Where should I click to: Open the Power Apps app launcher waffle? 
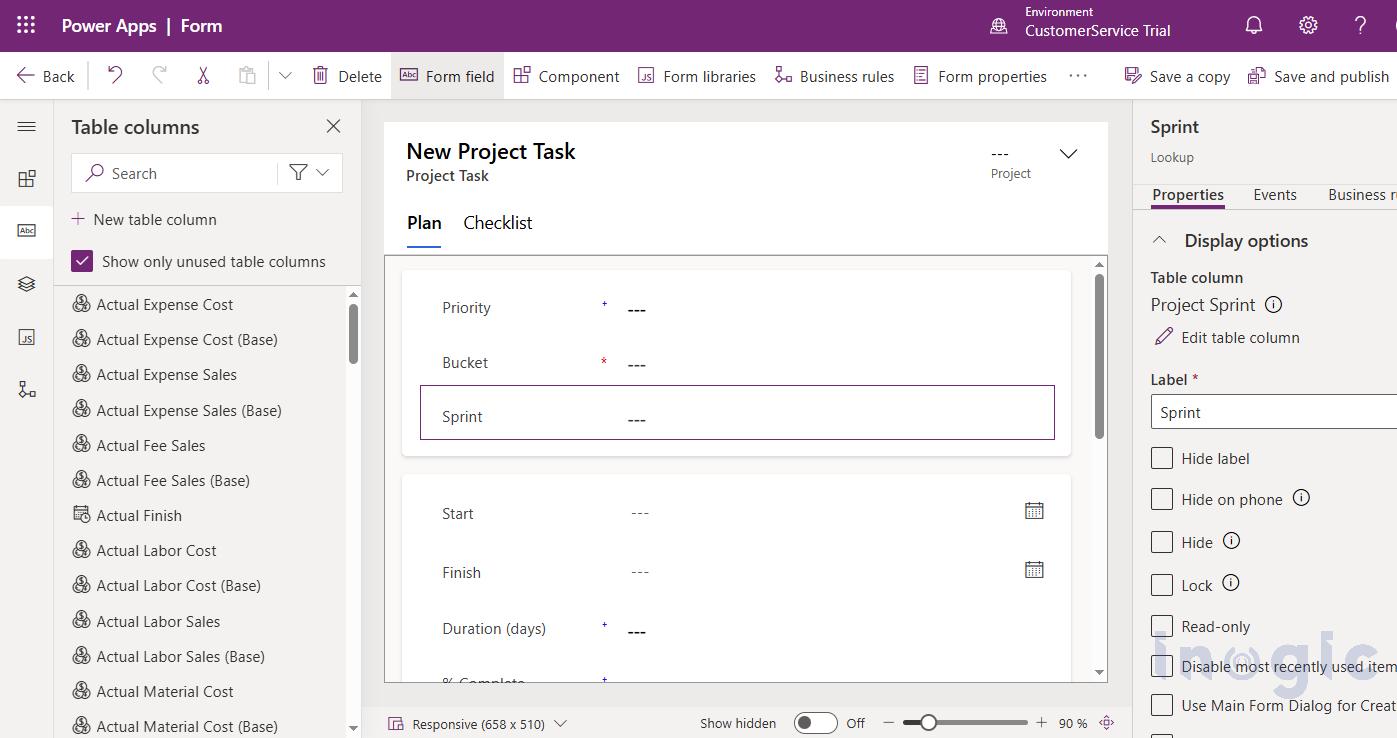[x=25, y=25]
